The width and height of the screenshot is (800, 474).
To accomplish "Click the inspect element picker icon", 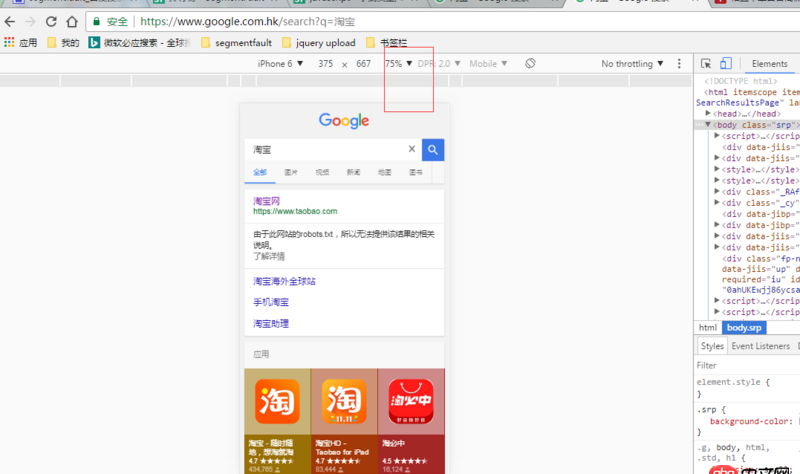I will [x=706, y=64].
